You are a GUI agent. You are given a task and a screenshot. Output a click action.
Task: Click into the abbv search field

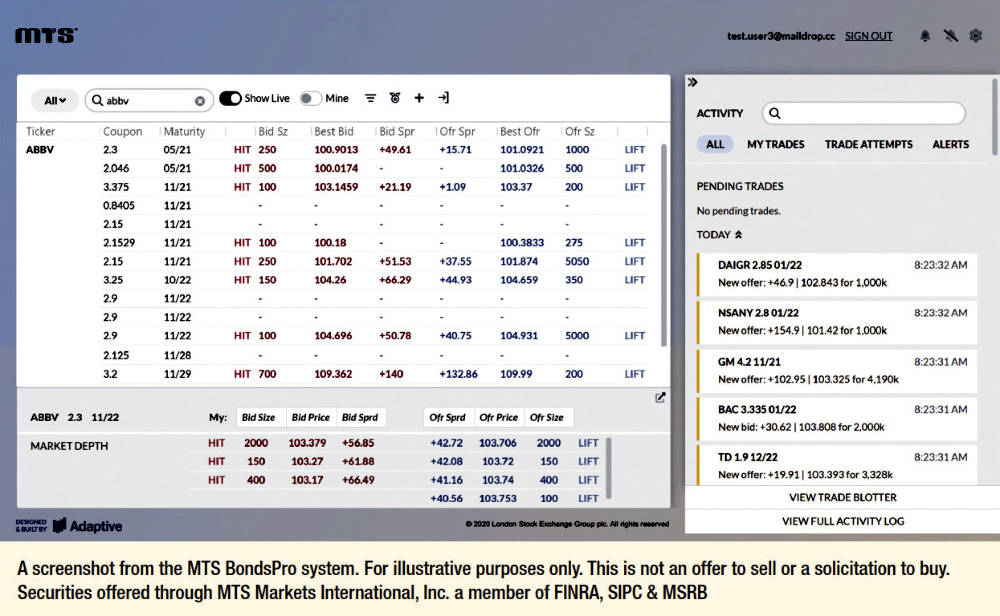point(149,101)
